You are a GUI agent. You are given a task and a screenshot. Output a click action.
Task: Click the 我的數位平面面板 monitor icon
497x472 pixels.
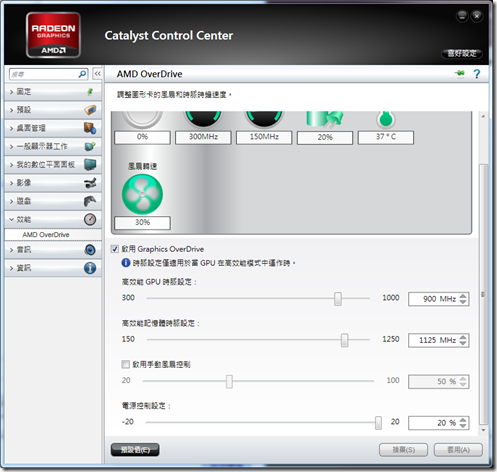point(90,164)
